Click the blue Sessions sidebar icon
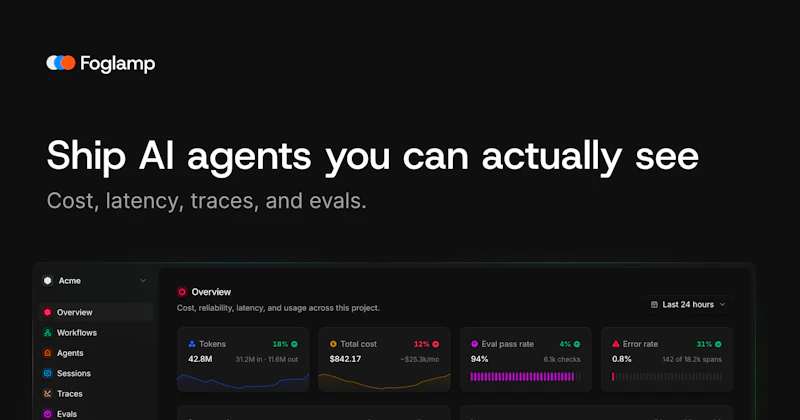 pos(47,374)
